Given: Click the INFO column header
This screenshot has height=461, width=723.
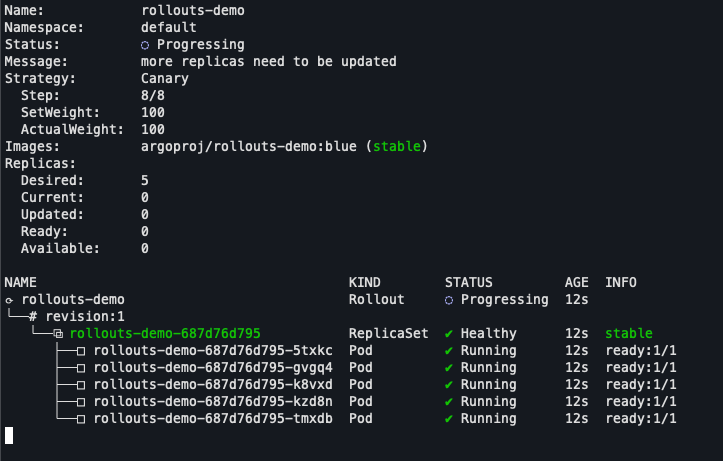Looking at the screenshot, I should pyautogui.click(x=621, y=283).
